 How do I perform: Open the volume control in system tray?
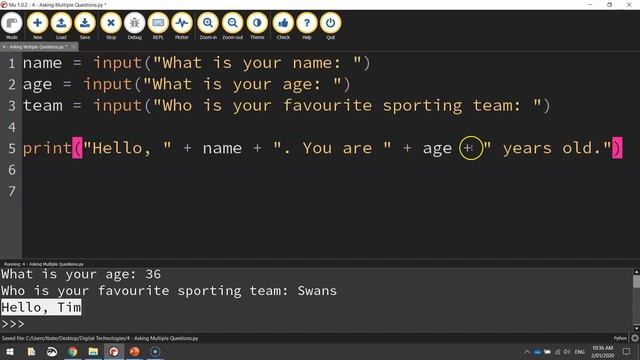[x=567, y=351]
